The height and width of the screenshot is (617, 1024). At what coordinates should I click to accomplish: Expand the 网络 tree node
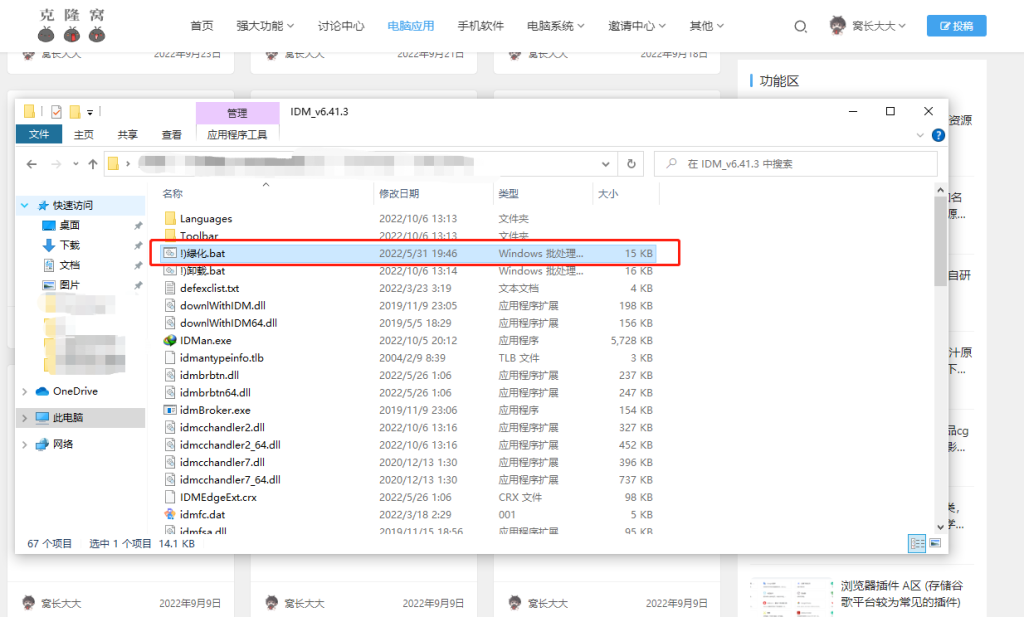coord(25,445)
